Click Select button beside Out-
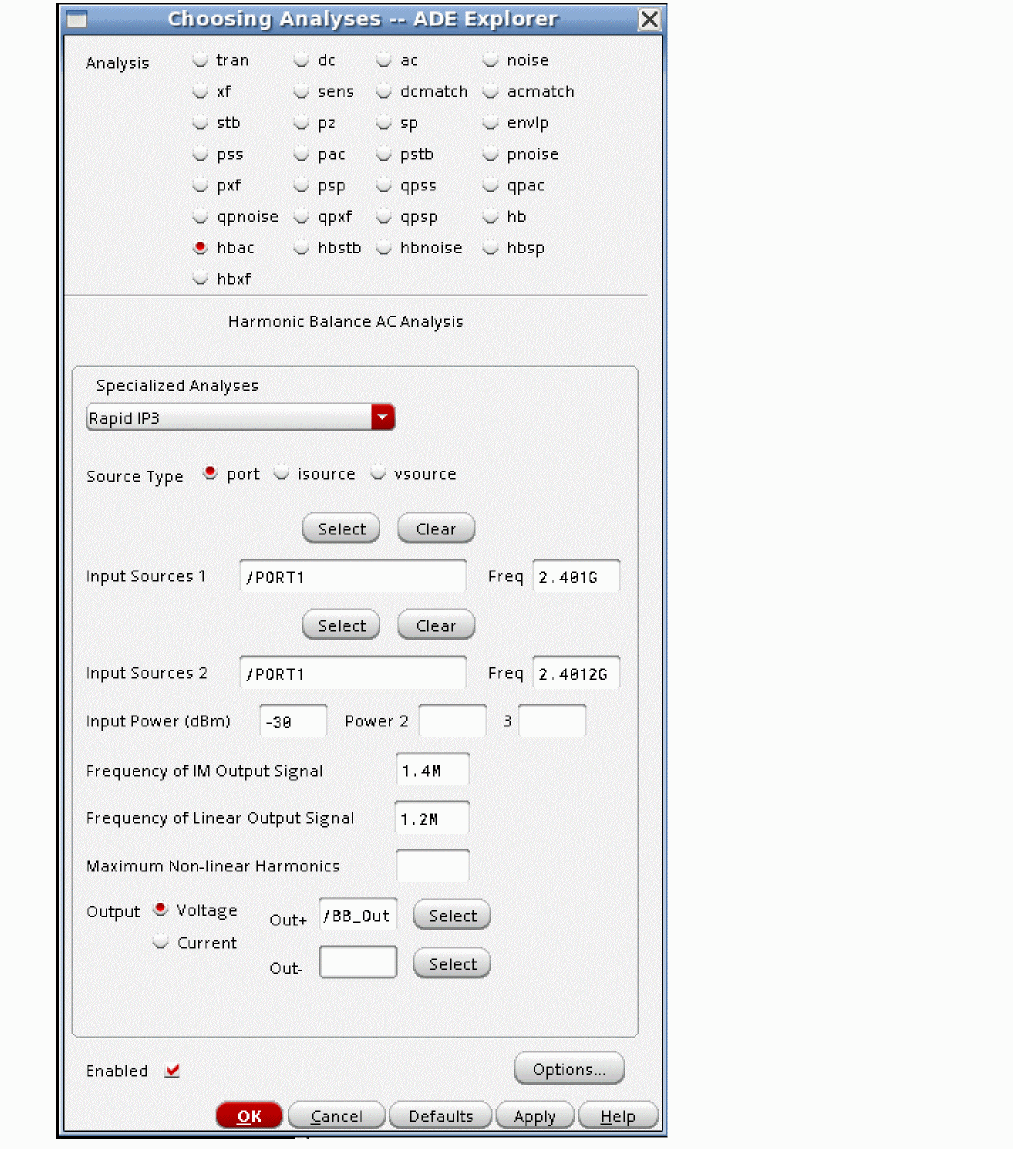 pyautogui.click(x=452, y=964)
